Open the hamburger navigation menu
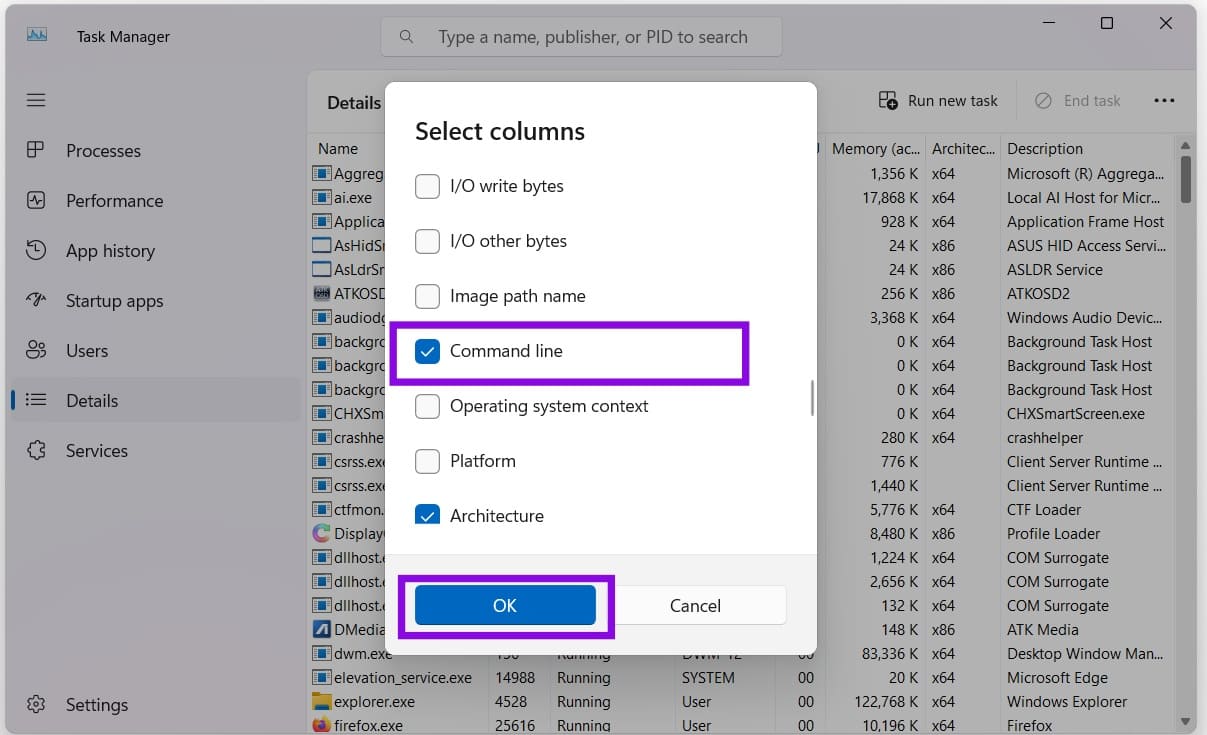1207x735 pixels. 36,100
